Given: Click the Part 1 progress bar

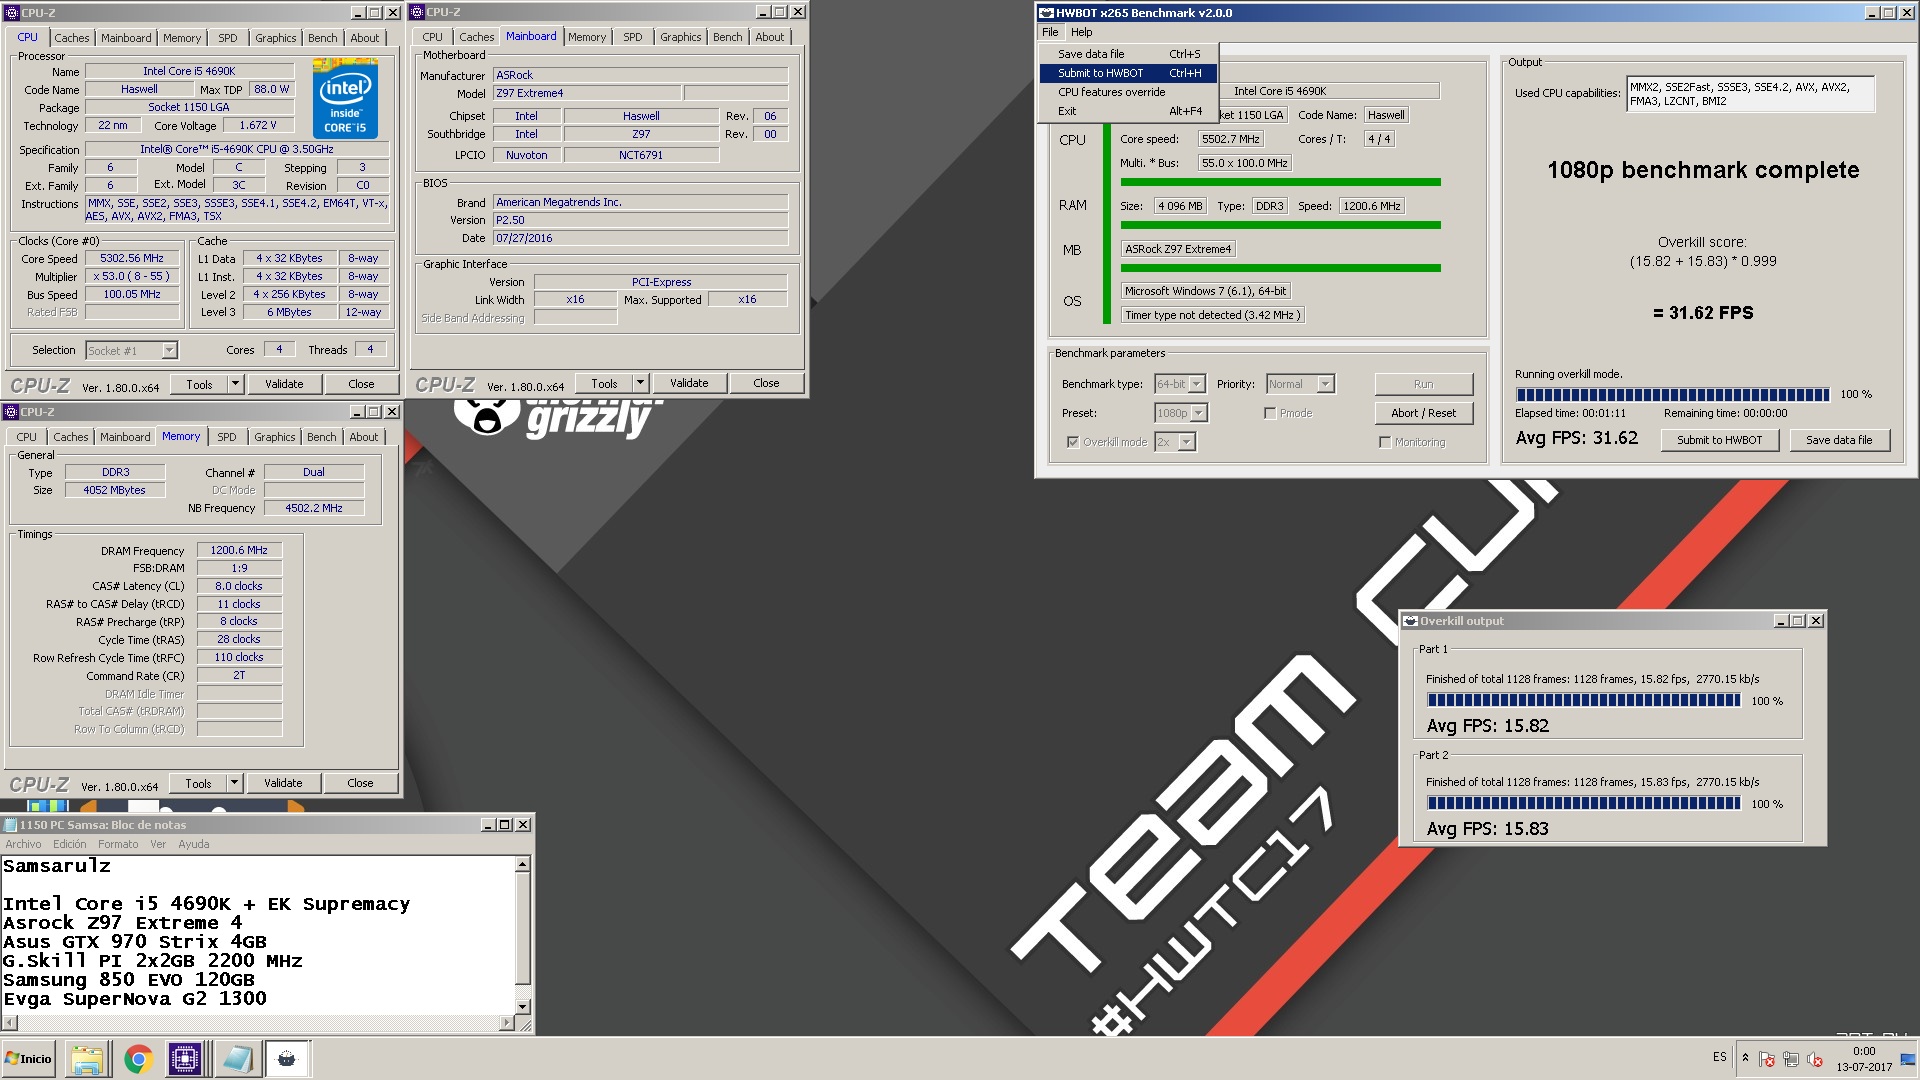Looking at the screenshot, I should [1584, 701].
